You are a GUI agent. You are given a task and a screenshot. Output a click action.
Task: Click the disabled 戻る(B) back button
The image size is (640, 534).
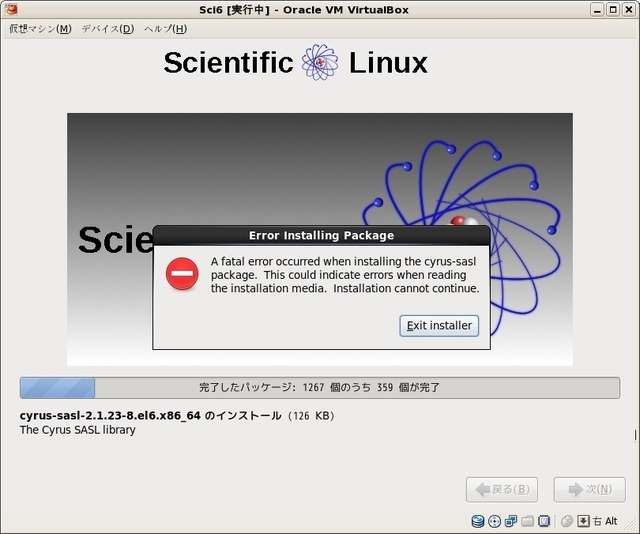coord(502,490)
